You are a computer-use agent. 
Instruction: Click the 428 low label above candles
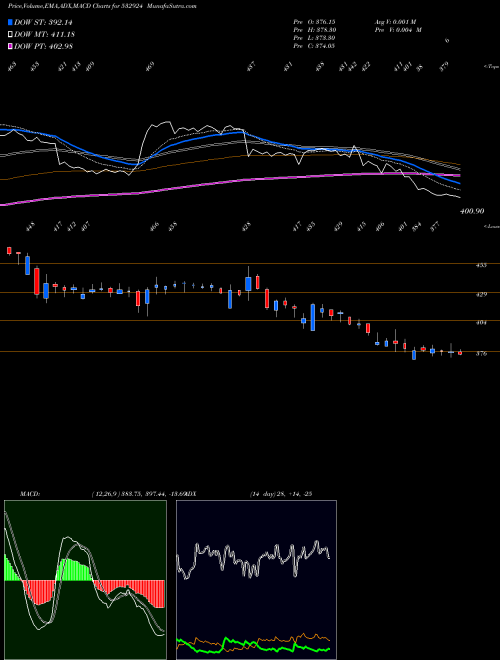[x=247, y=226]
